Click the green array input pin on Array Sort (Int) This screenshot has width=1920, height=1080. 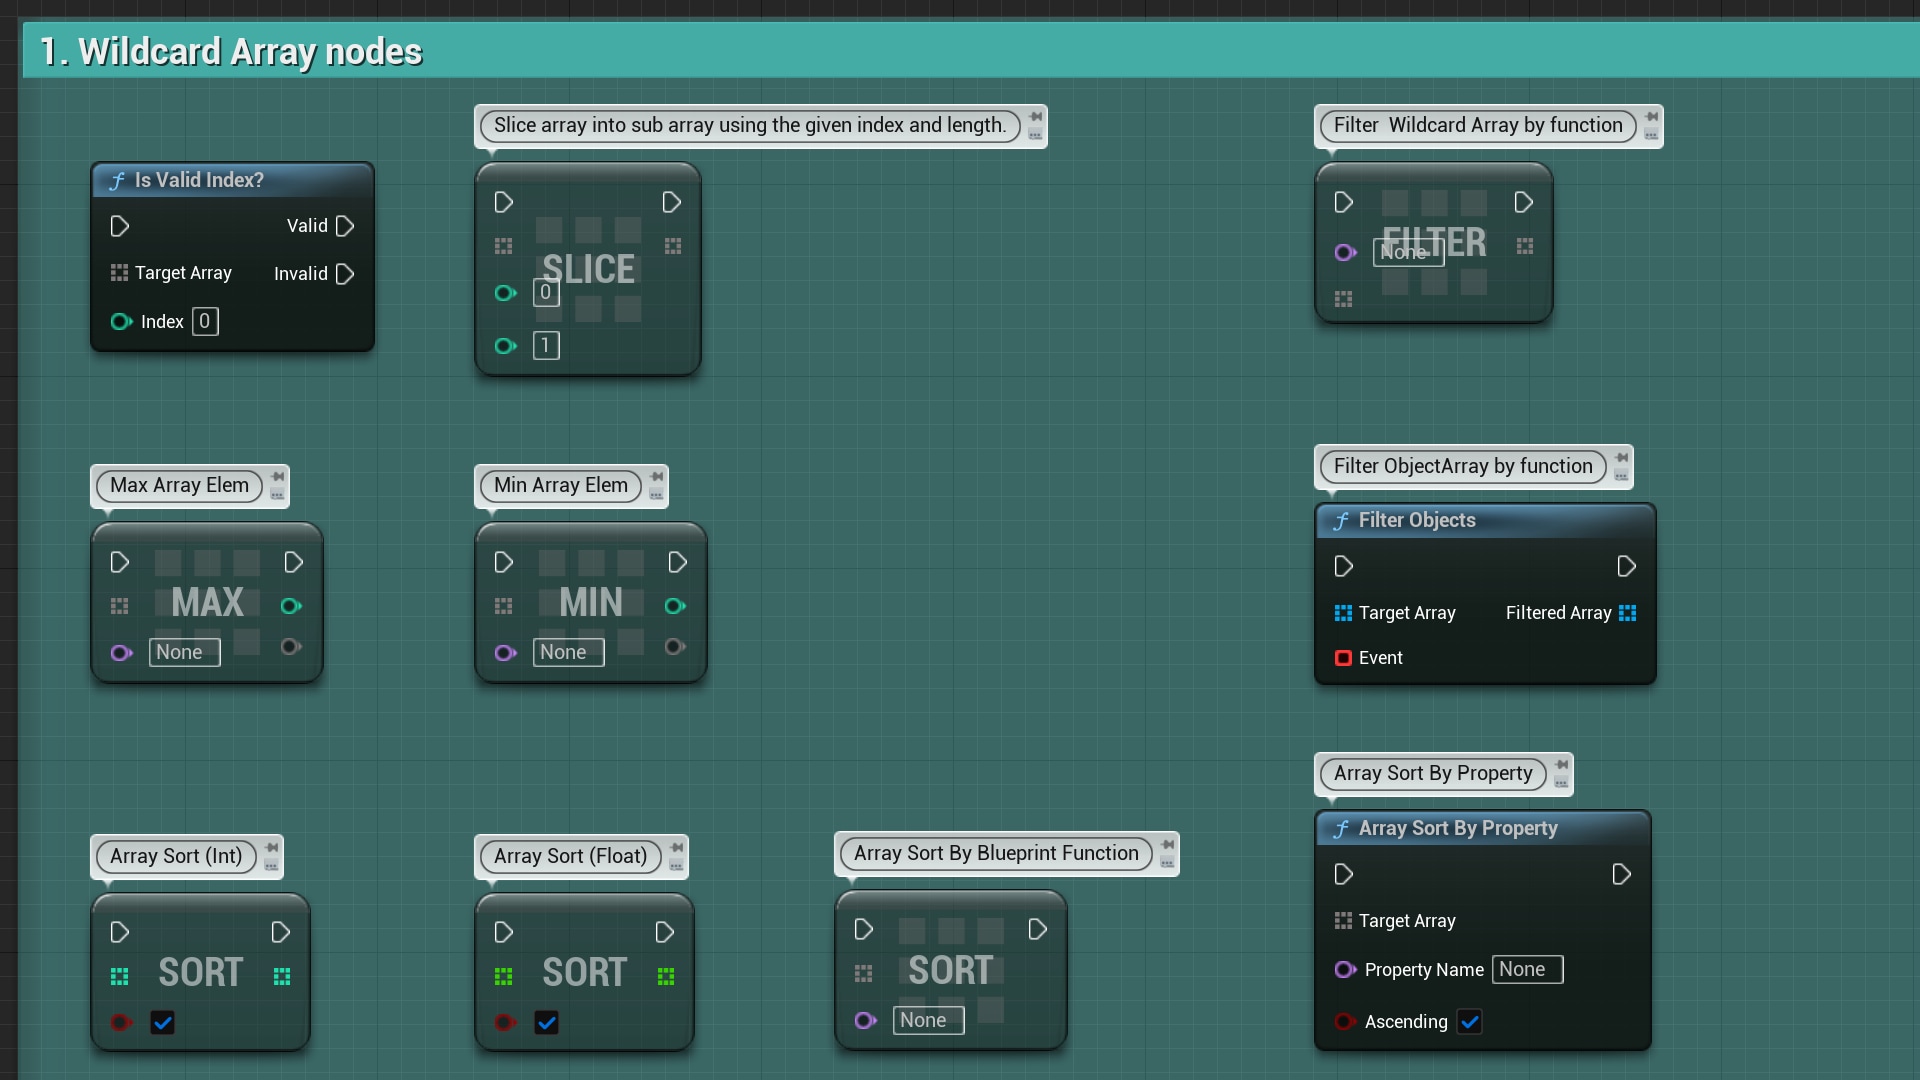[x=119, y=977]
